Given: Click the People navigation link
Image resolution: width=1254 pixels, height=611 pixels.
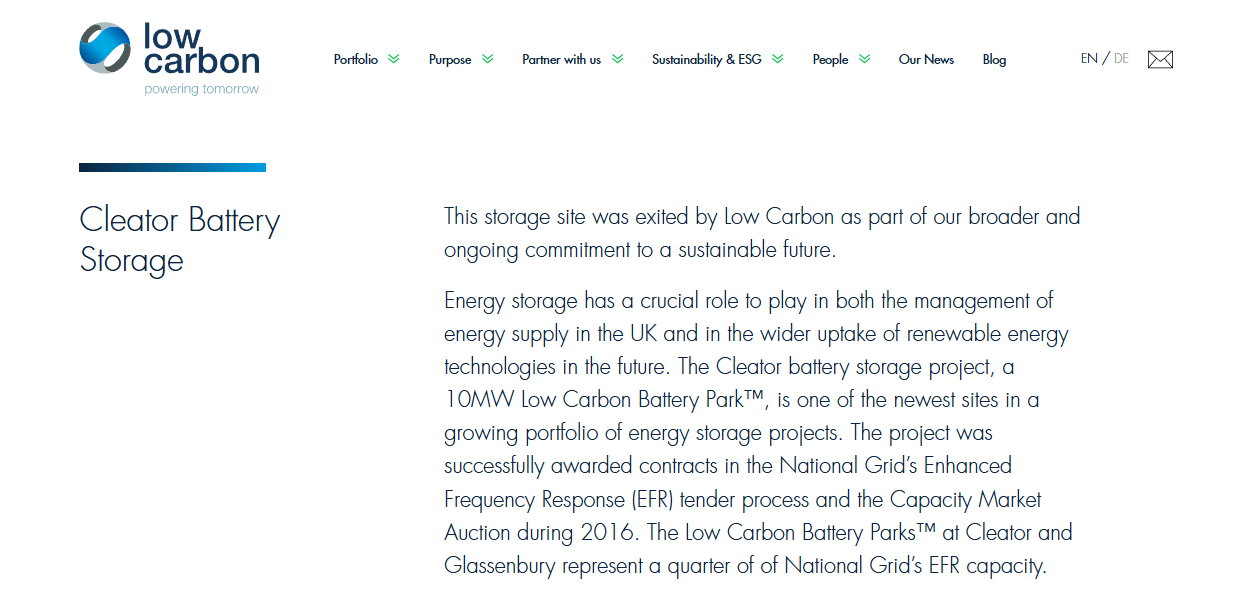Looking at the screenshot, I should point(833,59).
